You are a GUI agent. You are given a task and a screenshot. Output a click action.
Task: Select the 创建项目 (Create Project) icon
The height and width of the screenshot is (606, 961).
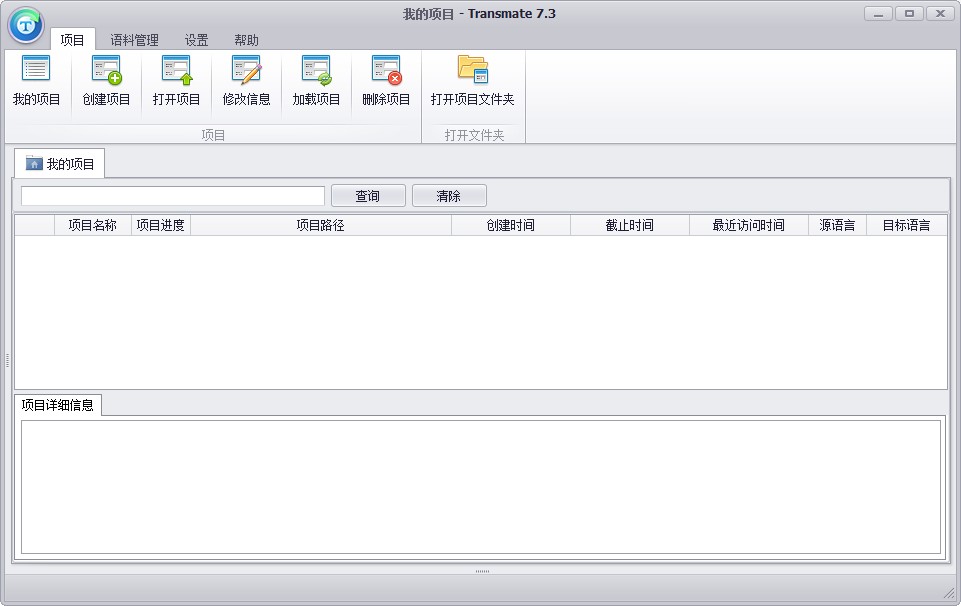pyautogui.click(x=105, y=80)
